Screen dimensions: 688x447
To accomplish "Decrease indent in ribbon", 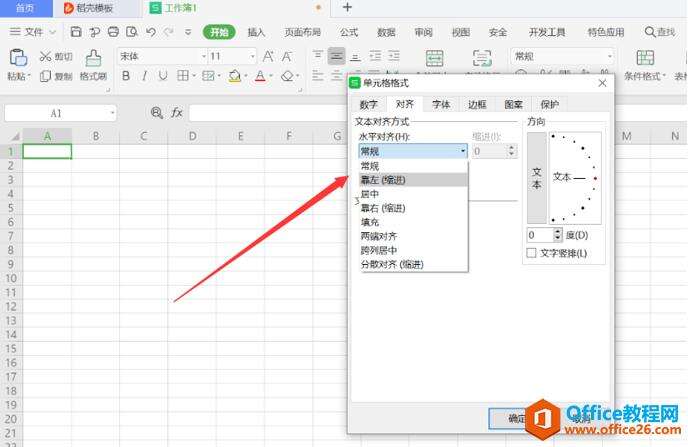I will point(375,56).
